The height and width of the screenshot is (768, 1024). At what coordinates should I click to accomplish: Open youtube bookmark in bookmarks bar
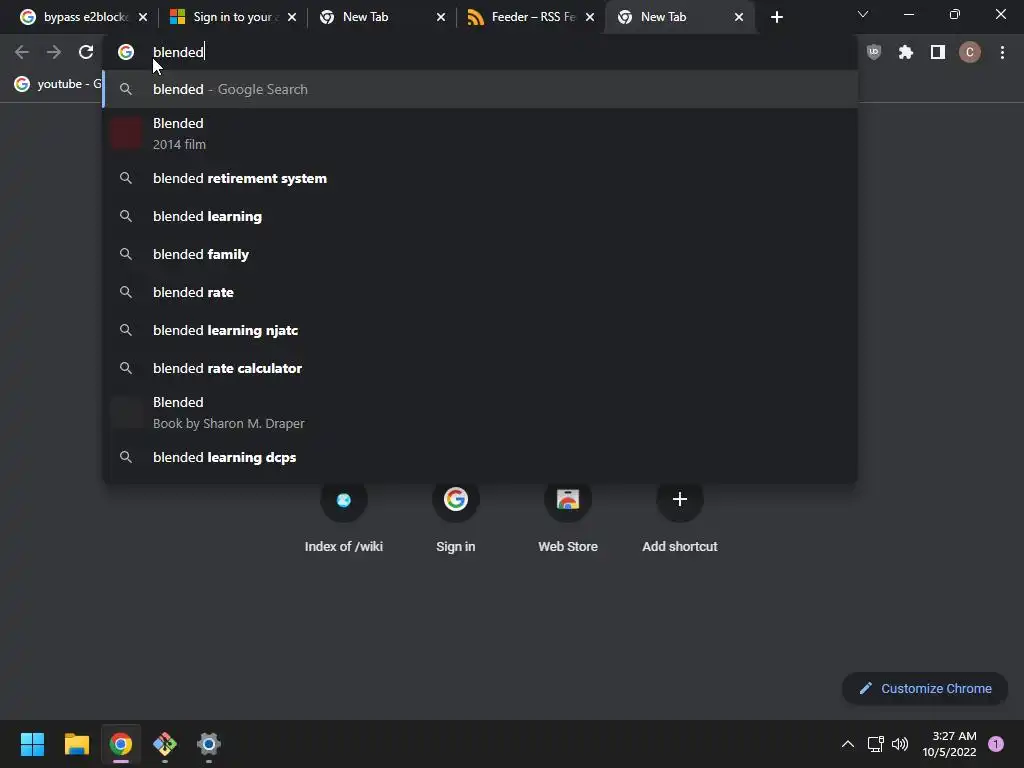pos(59,84)
